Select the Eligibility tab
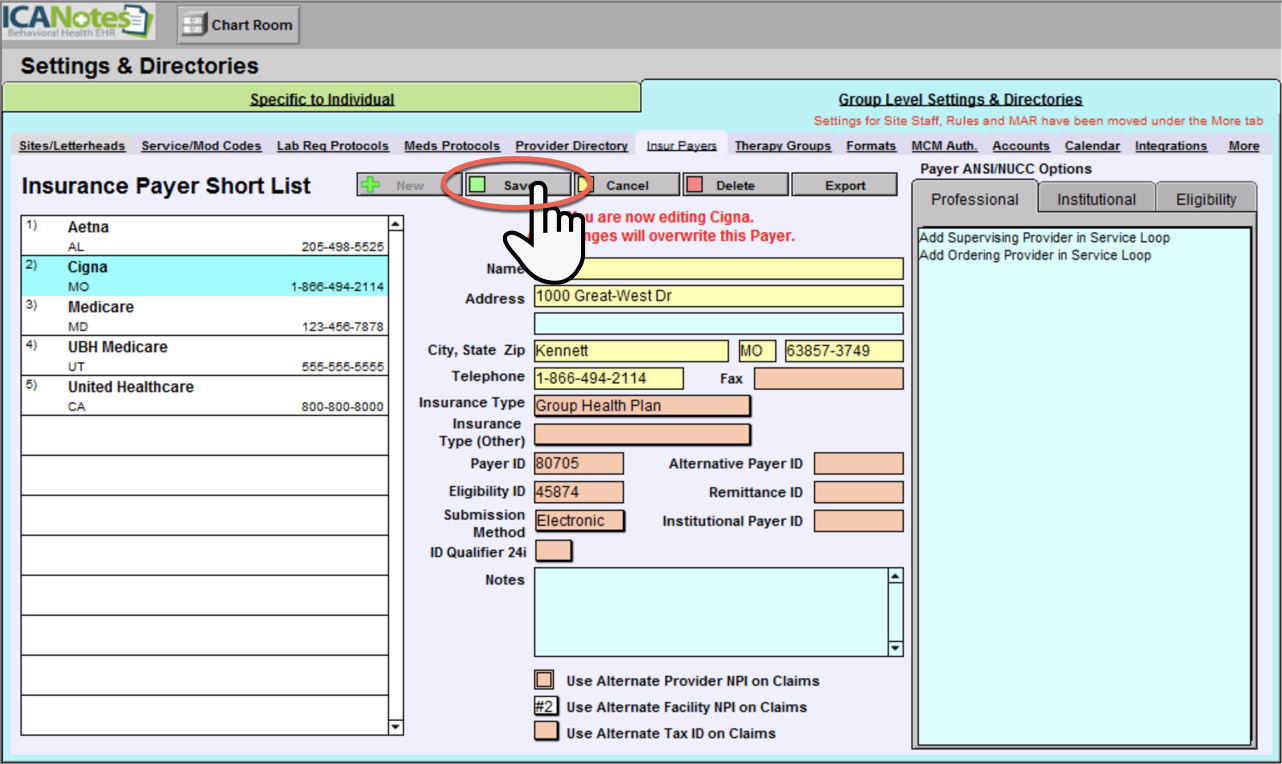 (x=1205, y=199)
